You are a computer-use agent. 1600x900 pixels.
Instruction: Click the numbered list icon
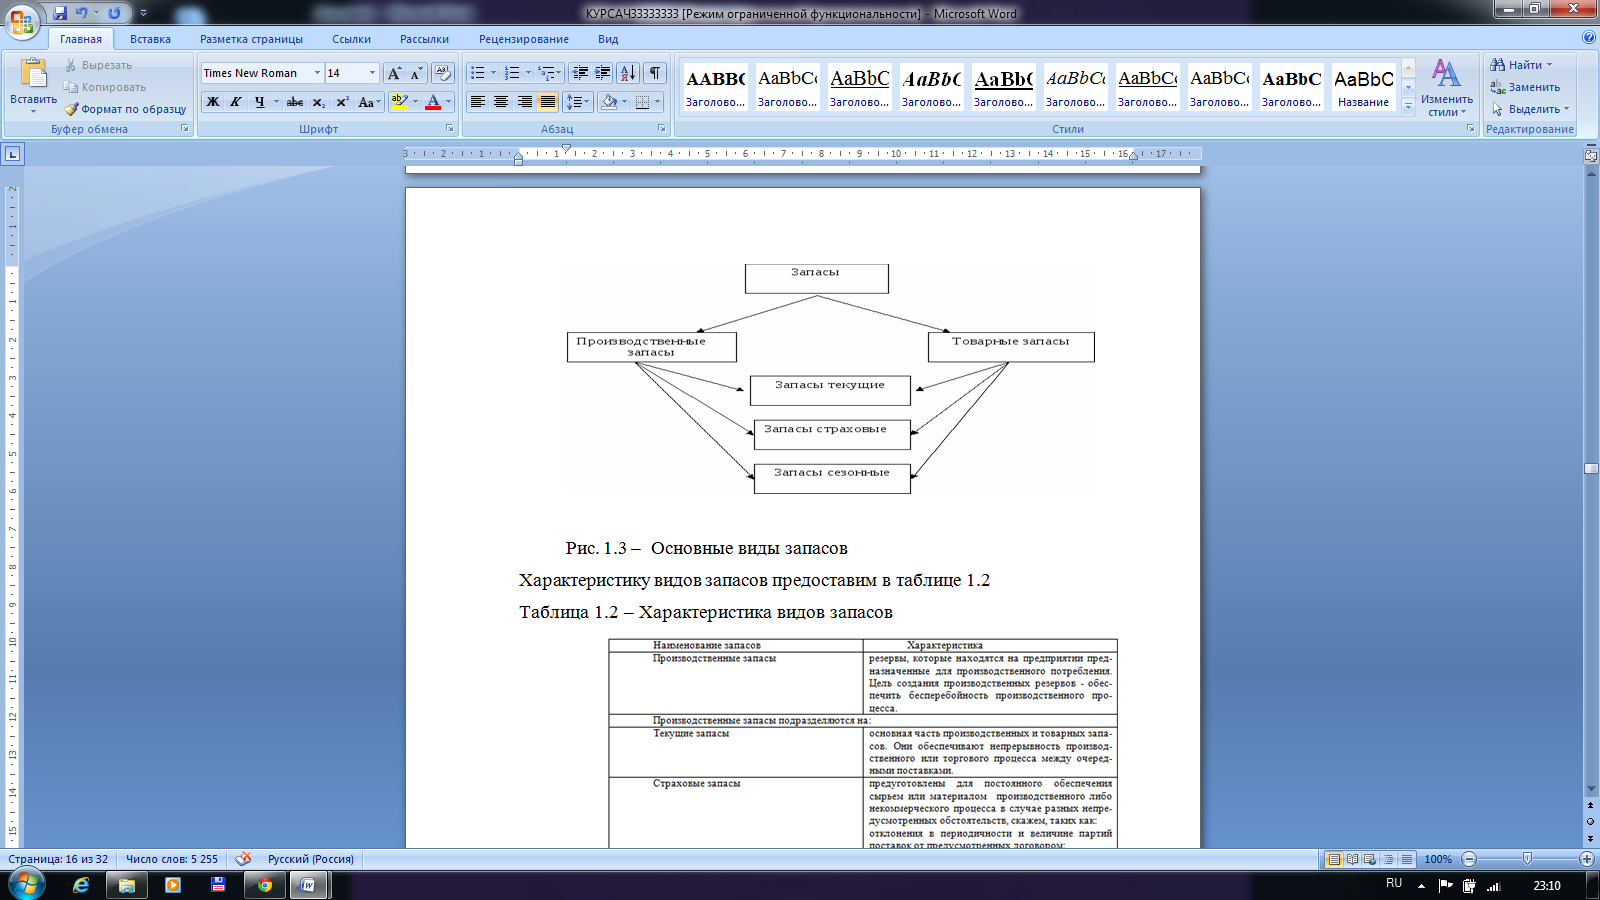point(512,73)
